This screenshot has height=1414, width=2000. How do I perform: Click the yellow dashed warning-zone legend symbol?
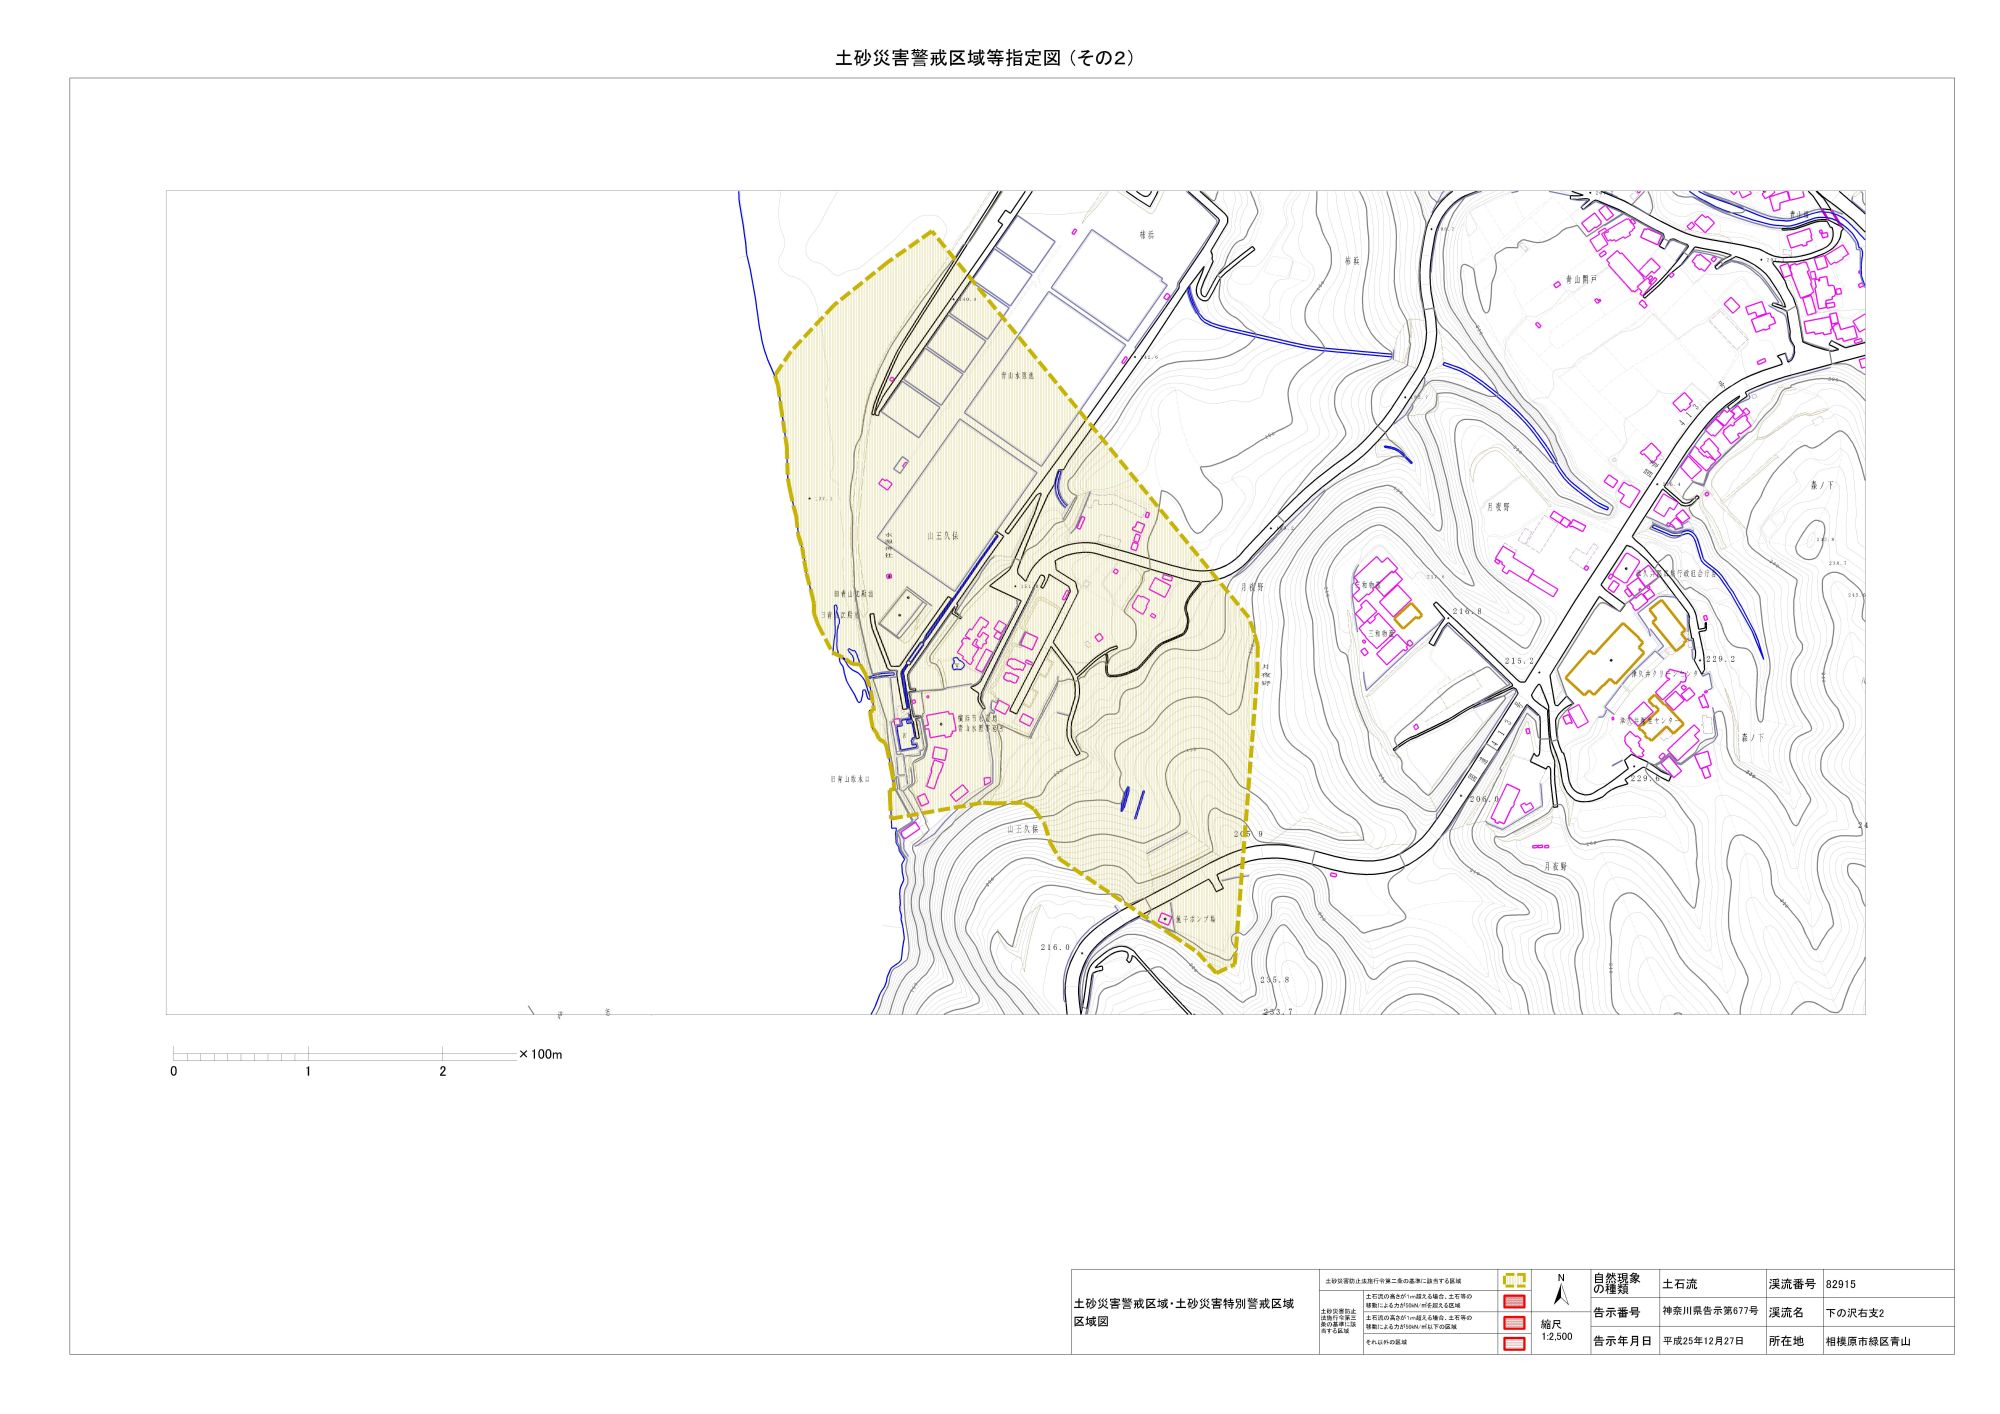[1514, 1280]
